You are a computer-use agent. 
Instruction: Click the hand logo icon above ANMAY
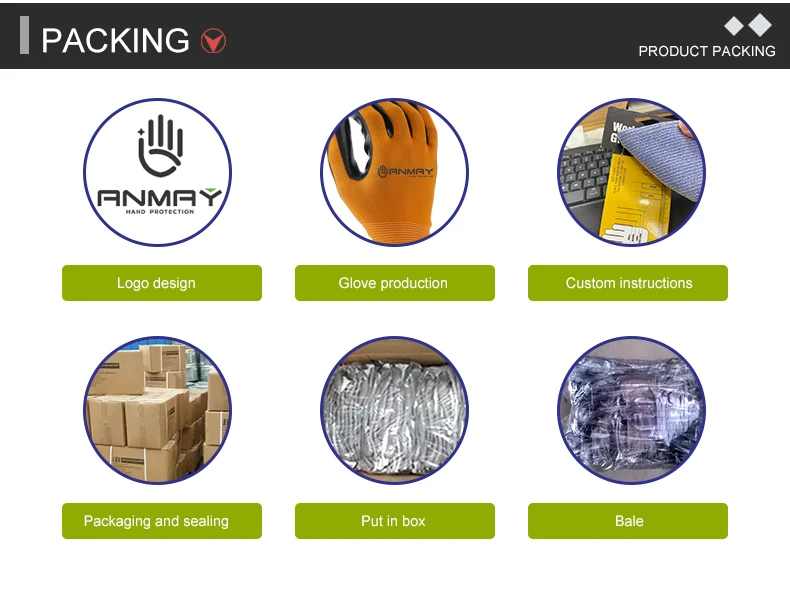point(160,146)
